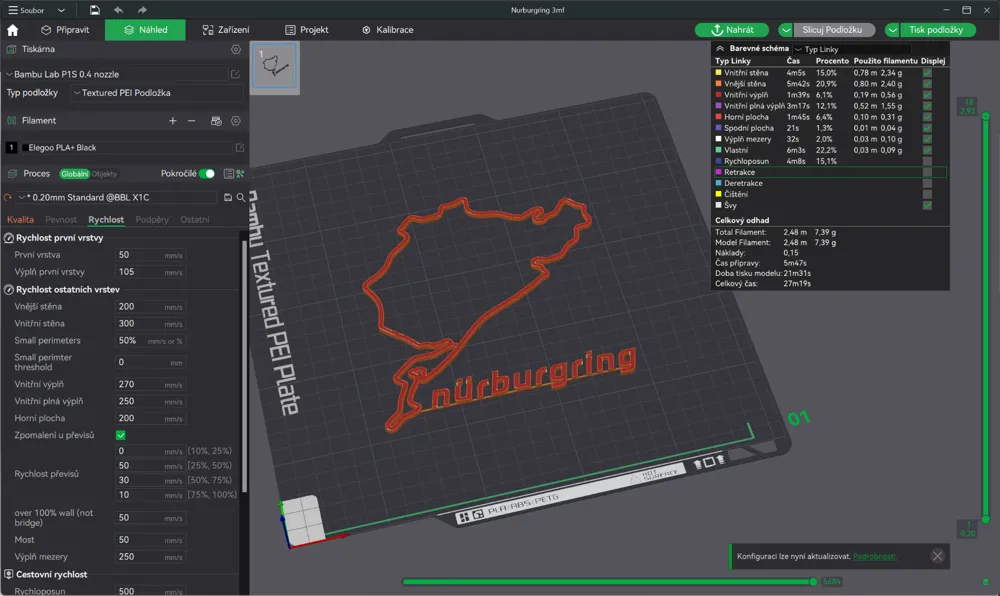Open dropdown arrow beside Slicuj Podložku

(786, 30)
